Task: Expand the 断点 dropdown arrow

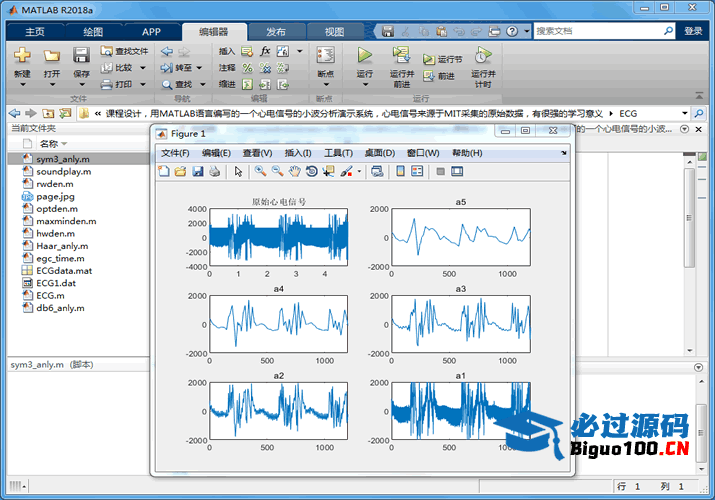Action: pyautogui.click(x=326, y=85)
